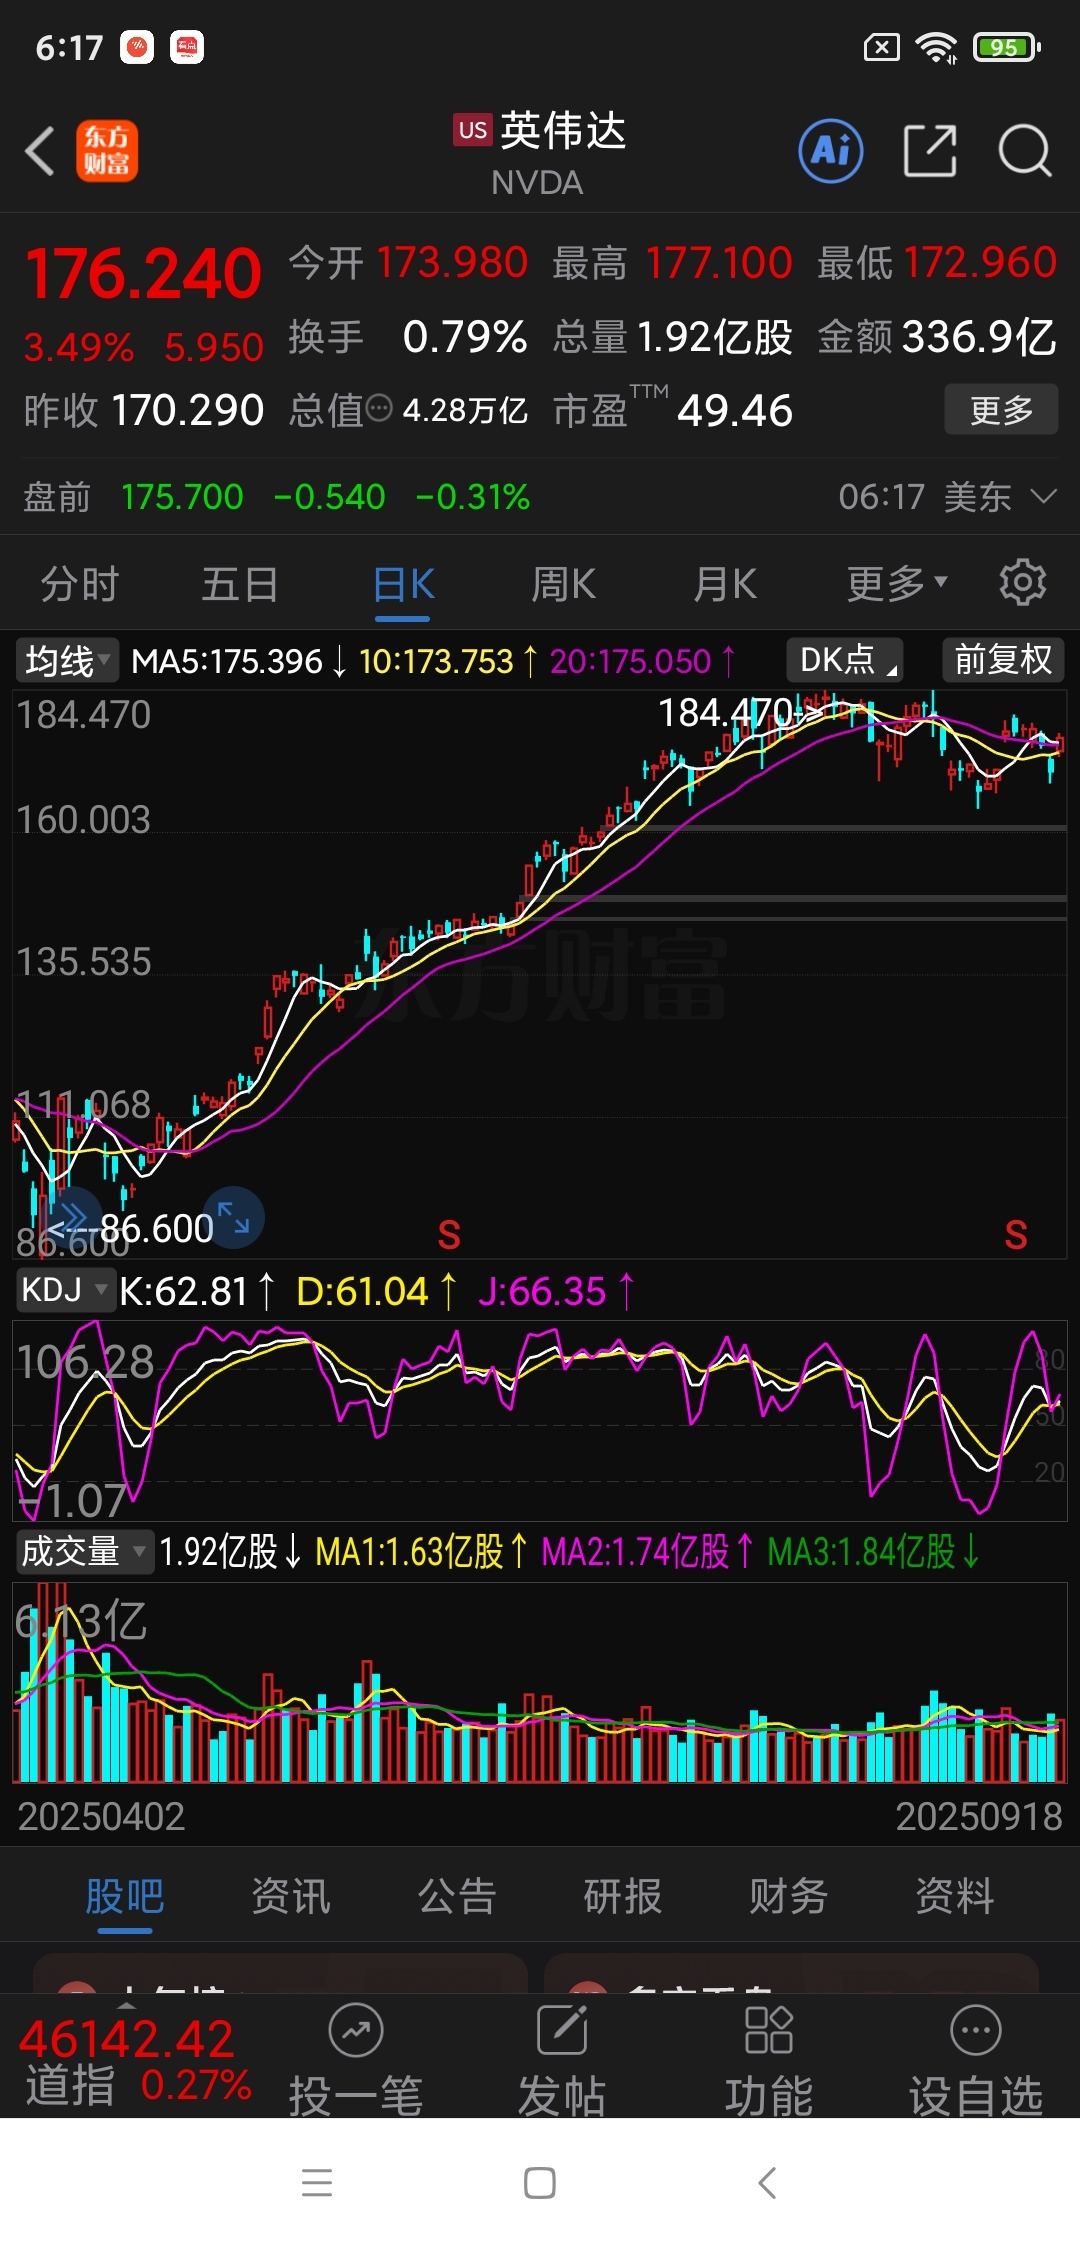Image resolution: width=1080 pixels, height=2248 pixels.
Task: Tap the 英伟达 NVDA stock title
Action: (540, 153)
